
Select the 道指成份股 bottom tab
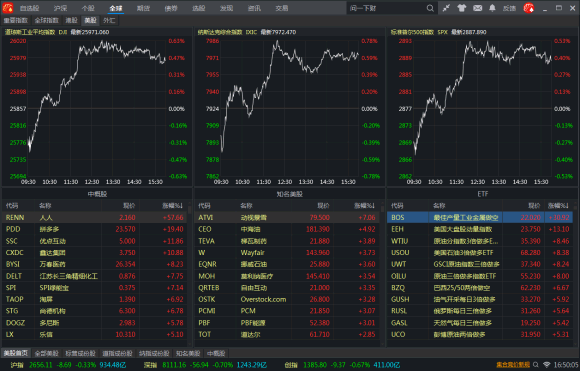coord(117,353)
